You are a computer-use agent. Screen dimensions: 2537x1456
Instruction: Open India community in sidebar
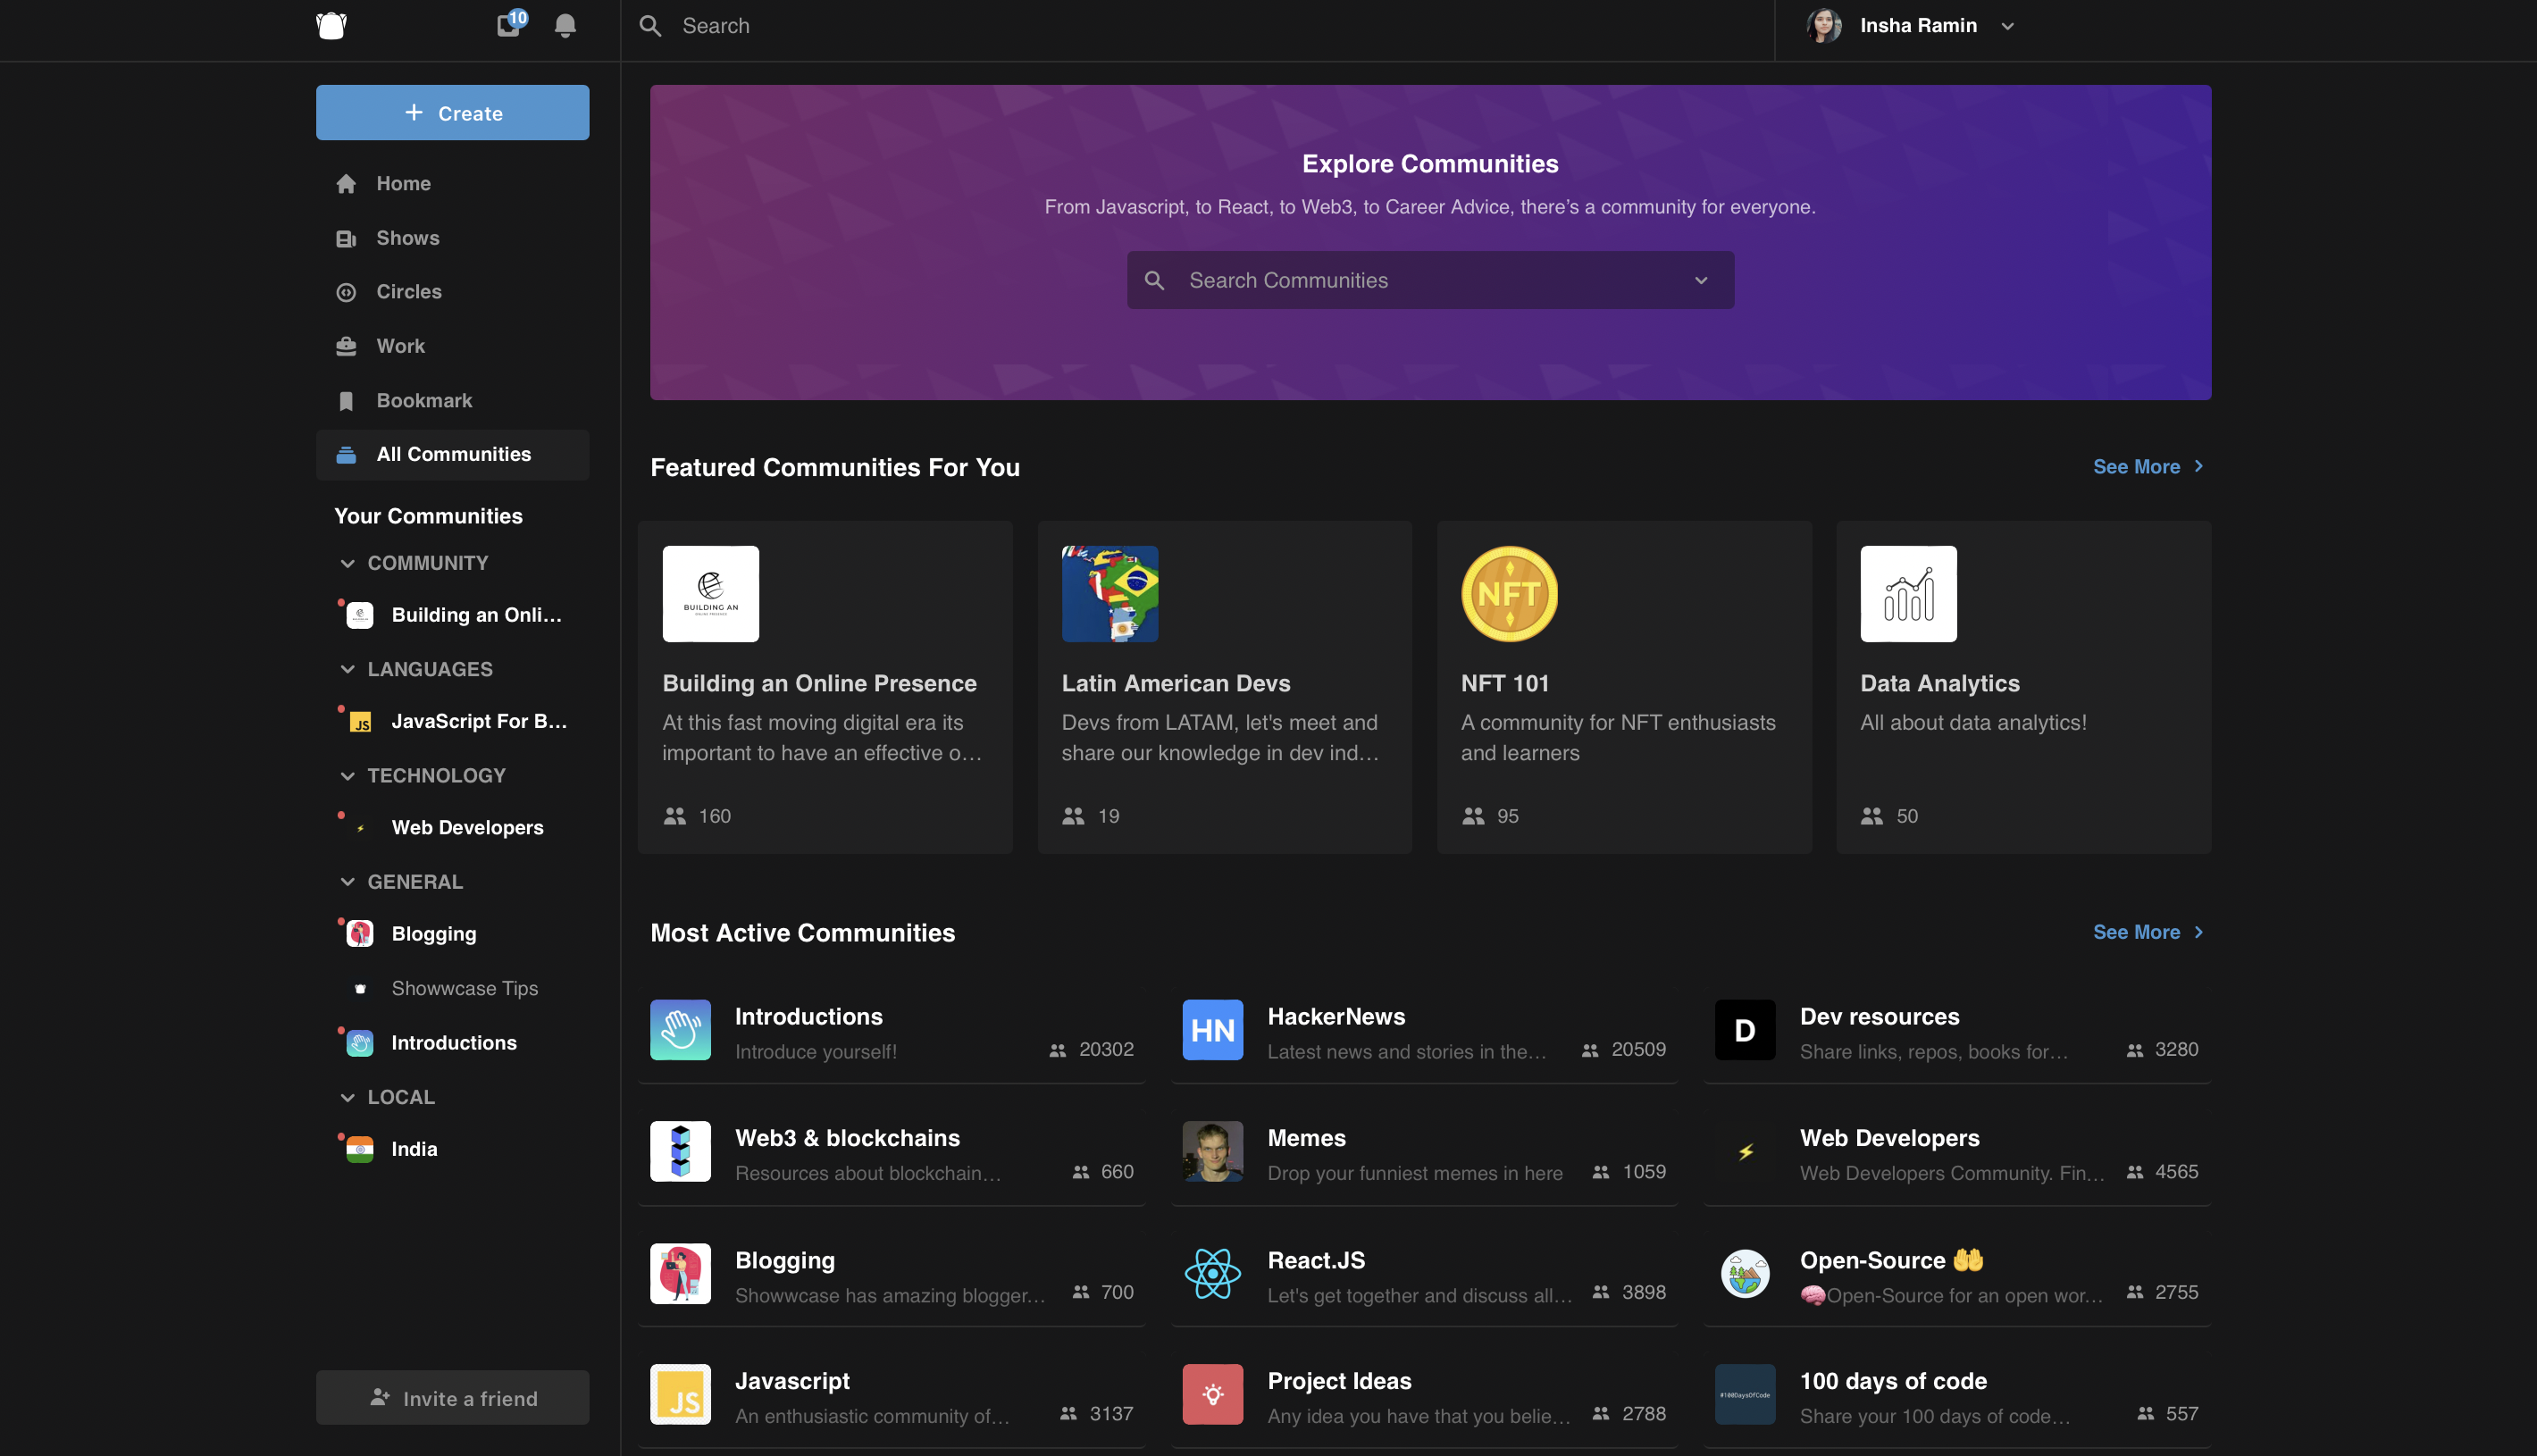[452, 1149]
